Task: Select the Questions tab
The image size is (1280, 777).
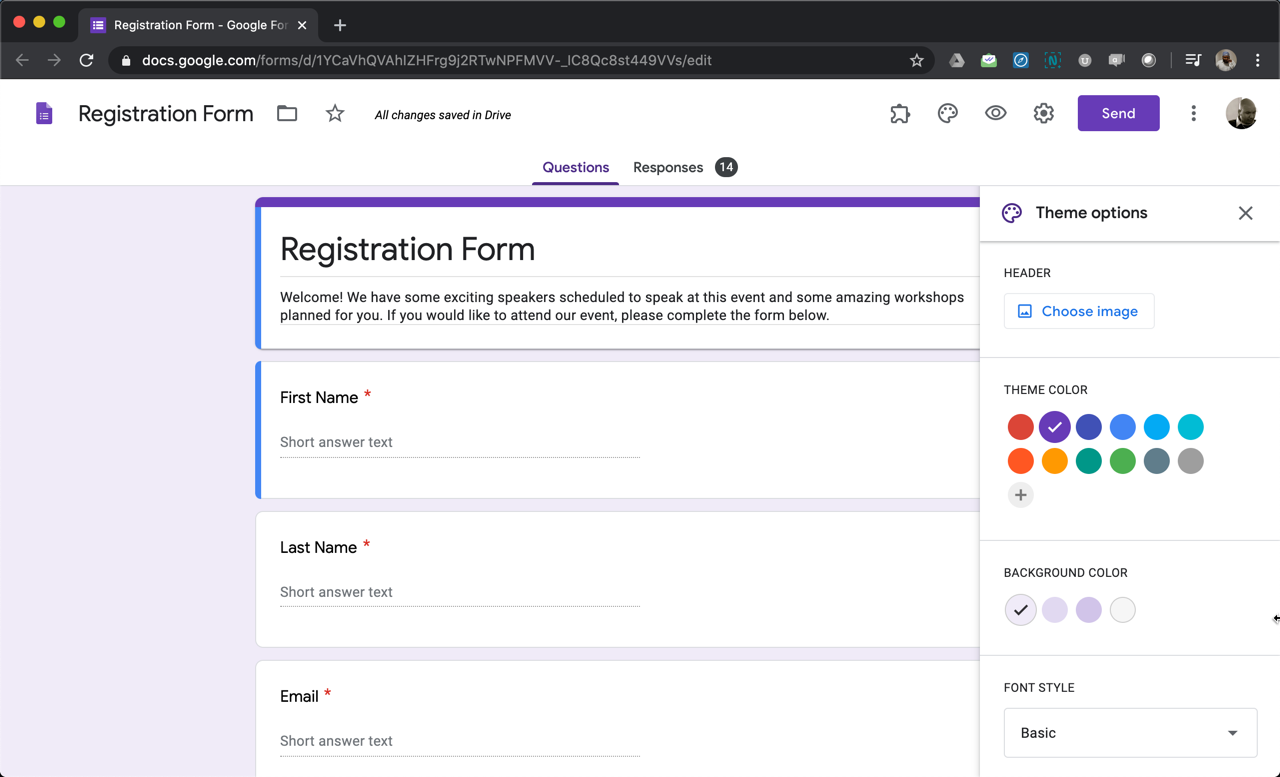Action: [575, 167]
